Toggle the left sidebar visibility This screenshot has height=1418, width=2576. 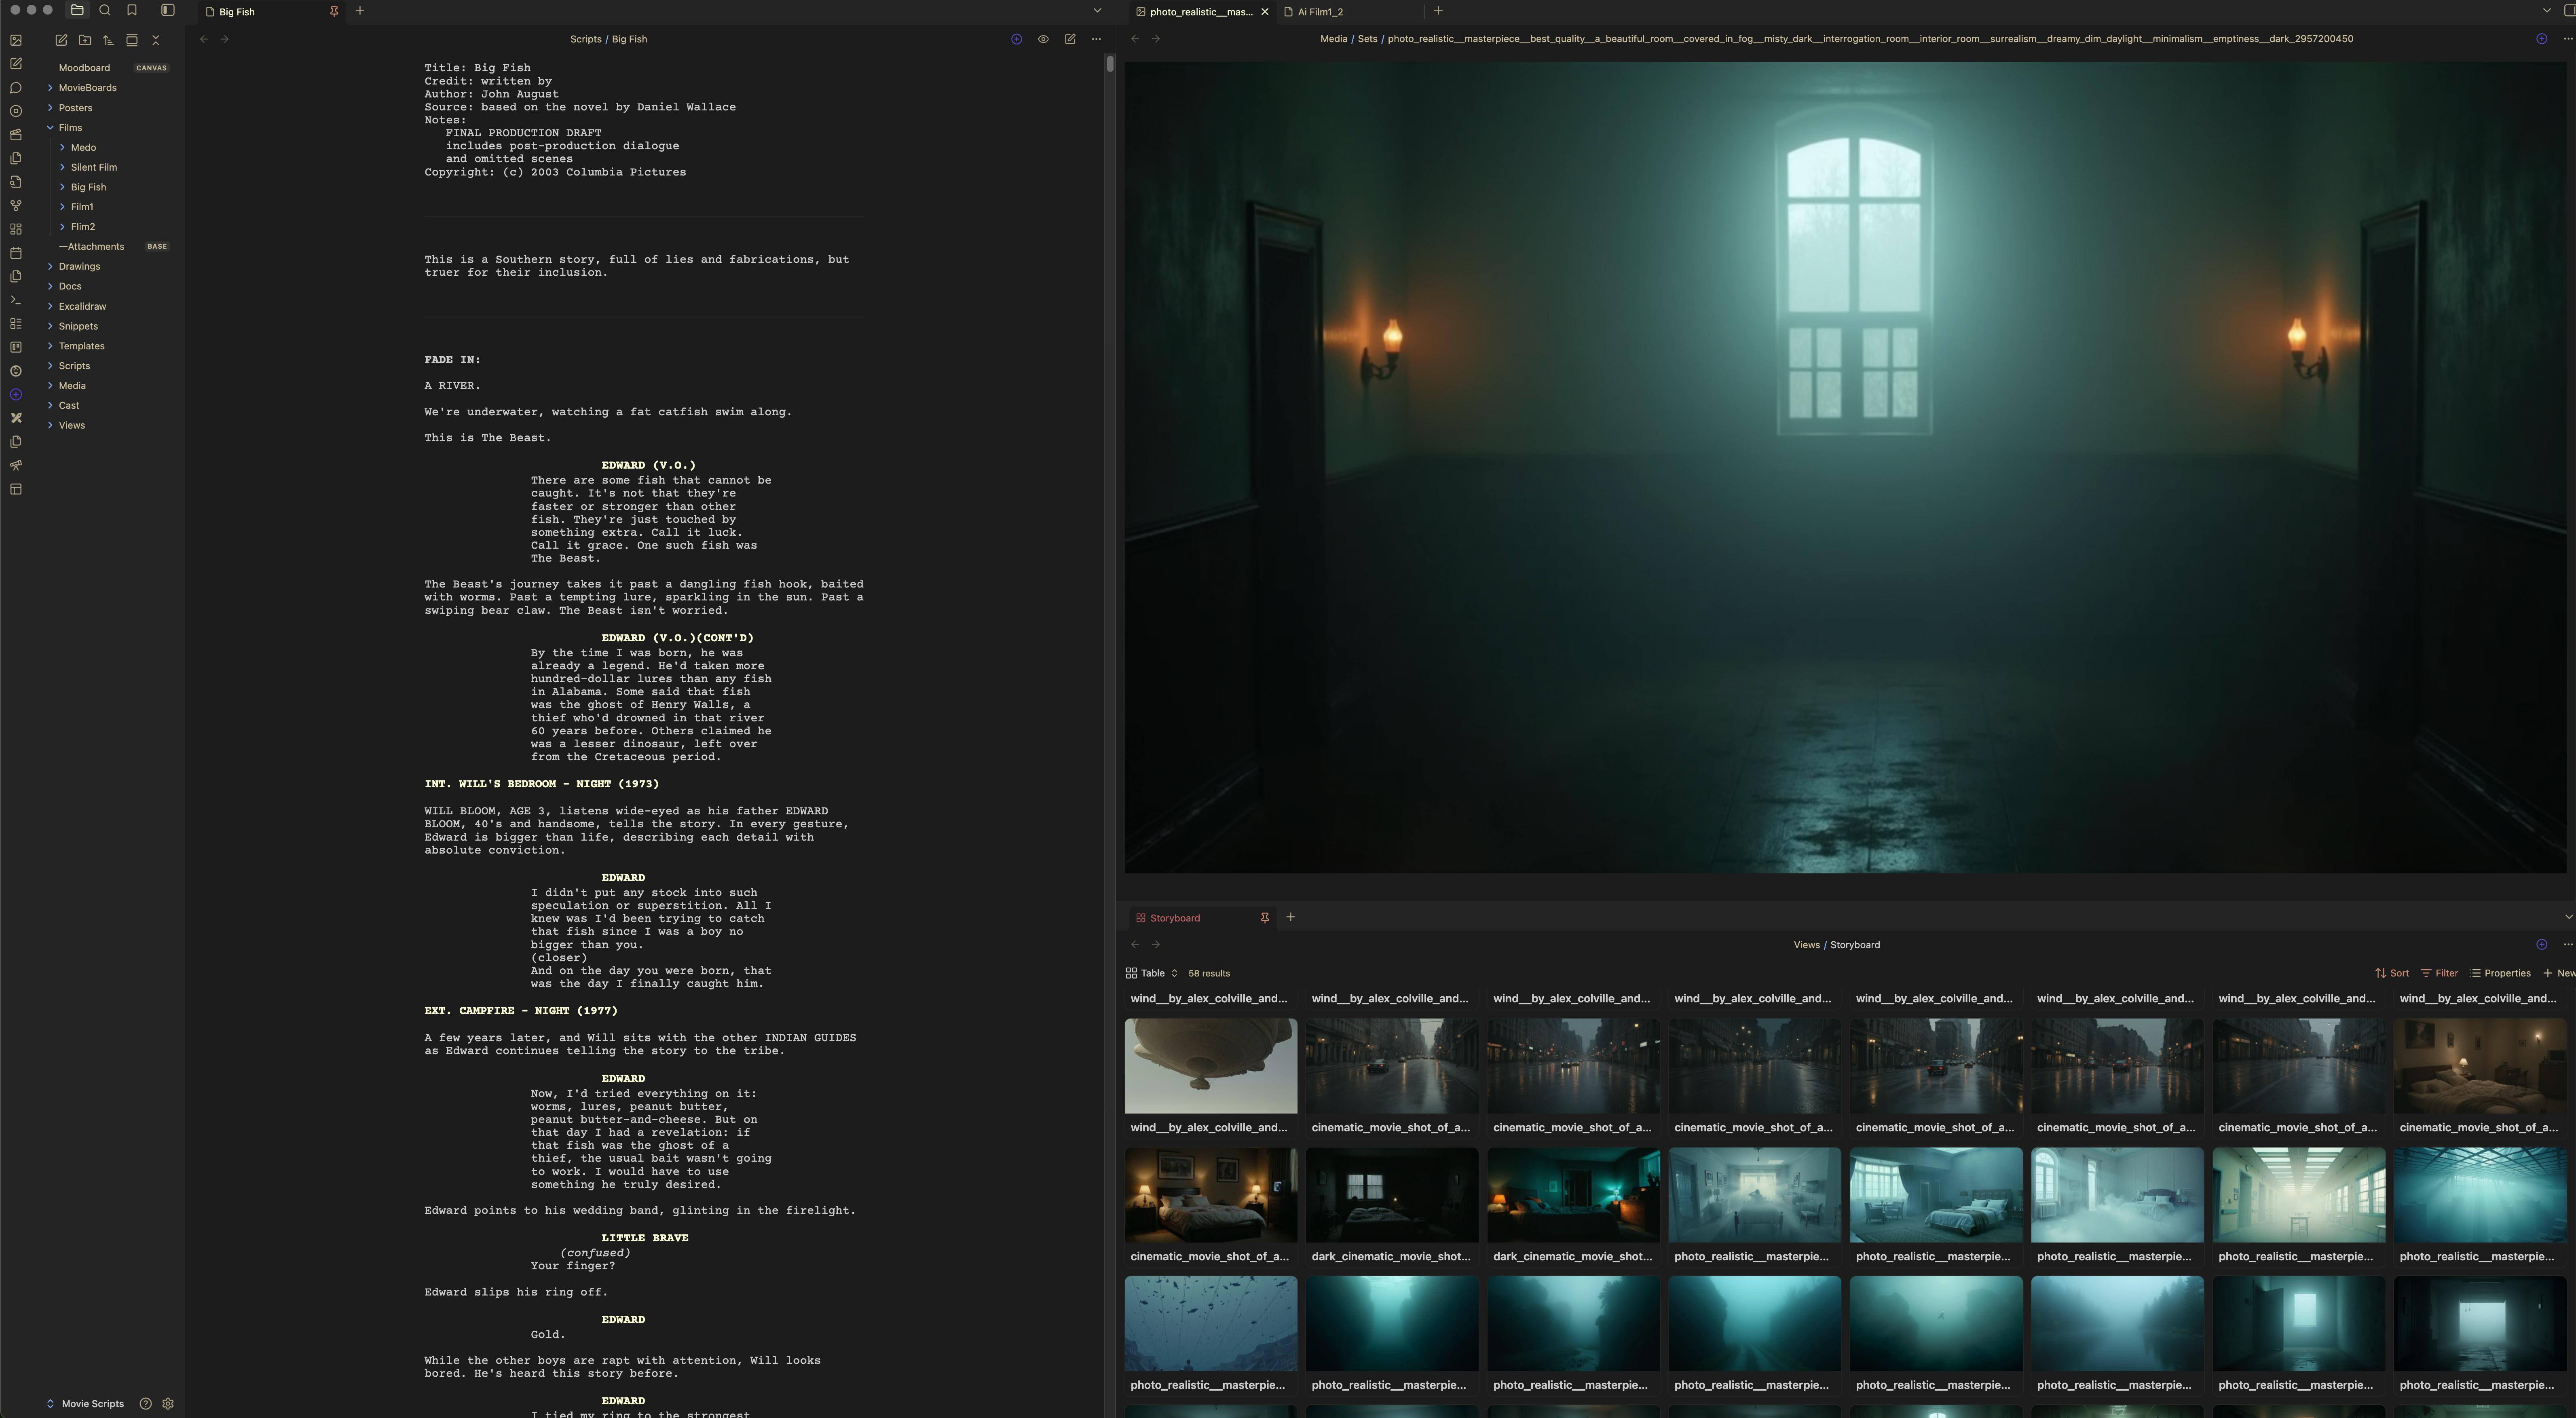point(168,10)
